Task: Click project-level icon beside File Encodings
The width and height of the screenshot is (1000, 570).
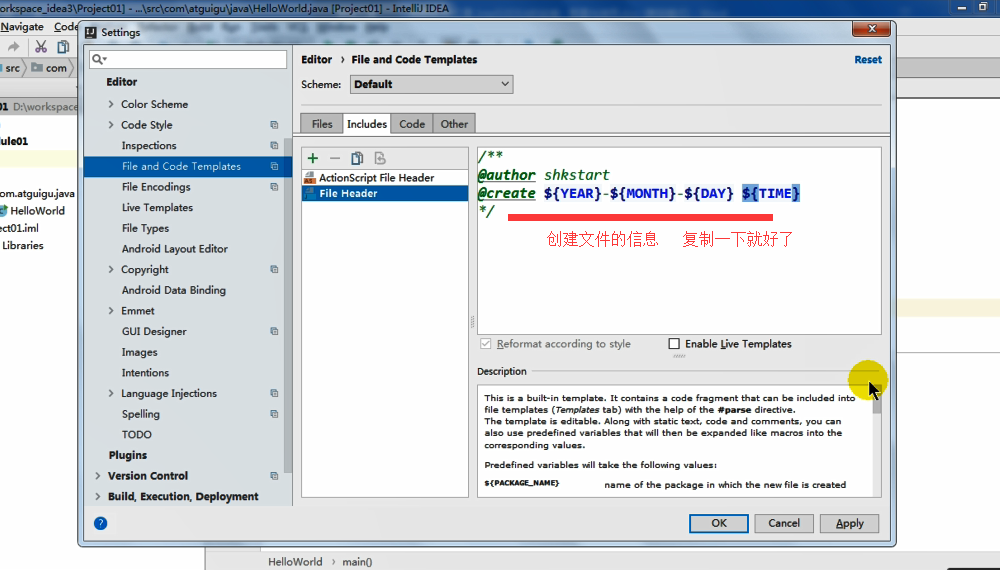Action: [x=274, y=187]
